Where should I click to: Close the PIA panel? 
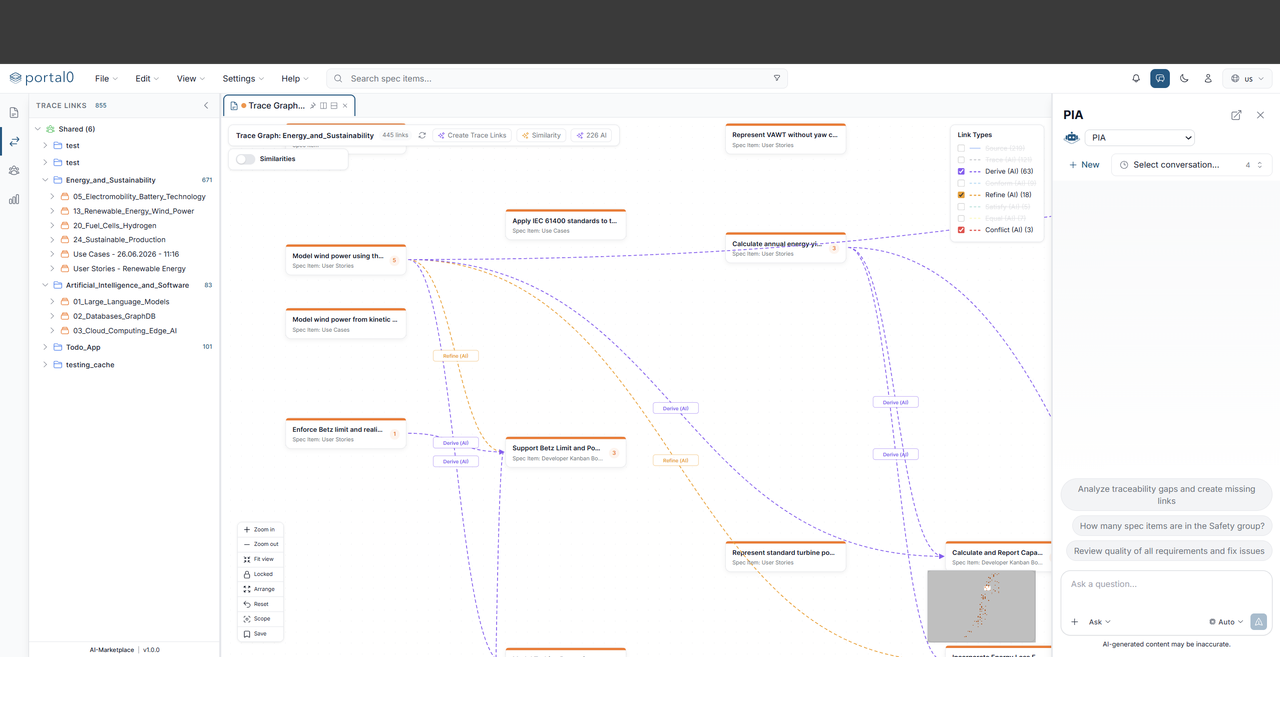(1260, 115)
